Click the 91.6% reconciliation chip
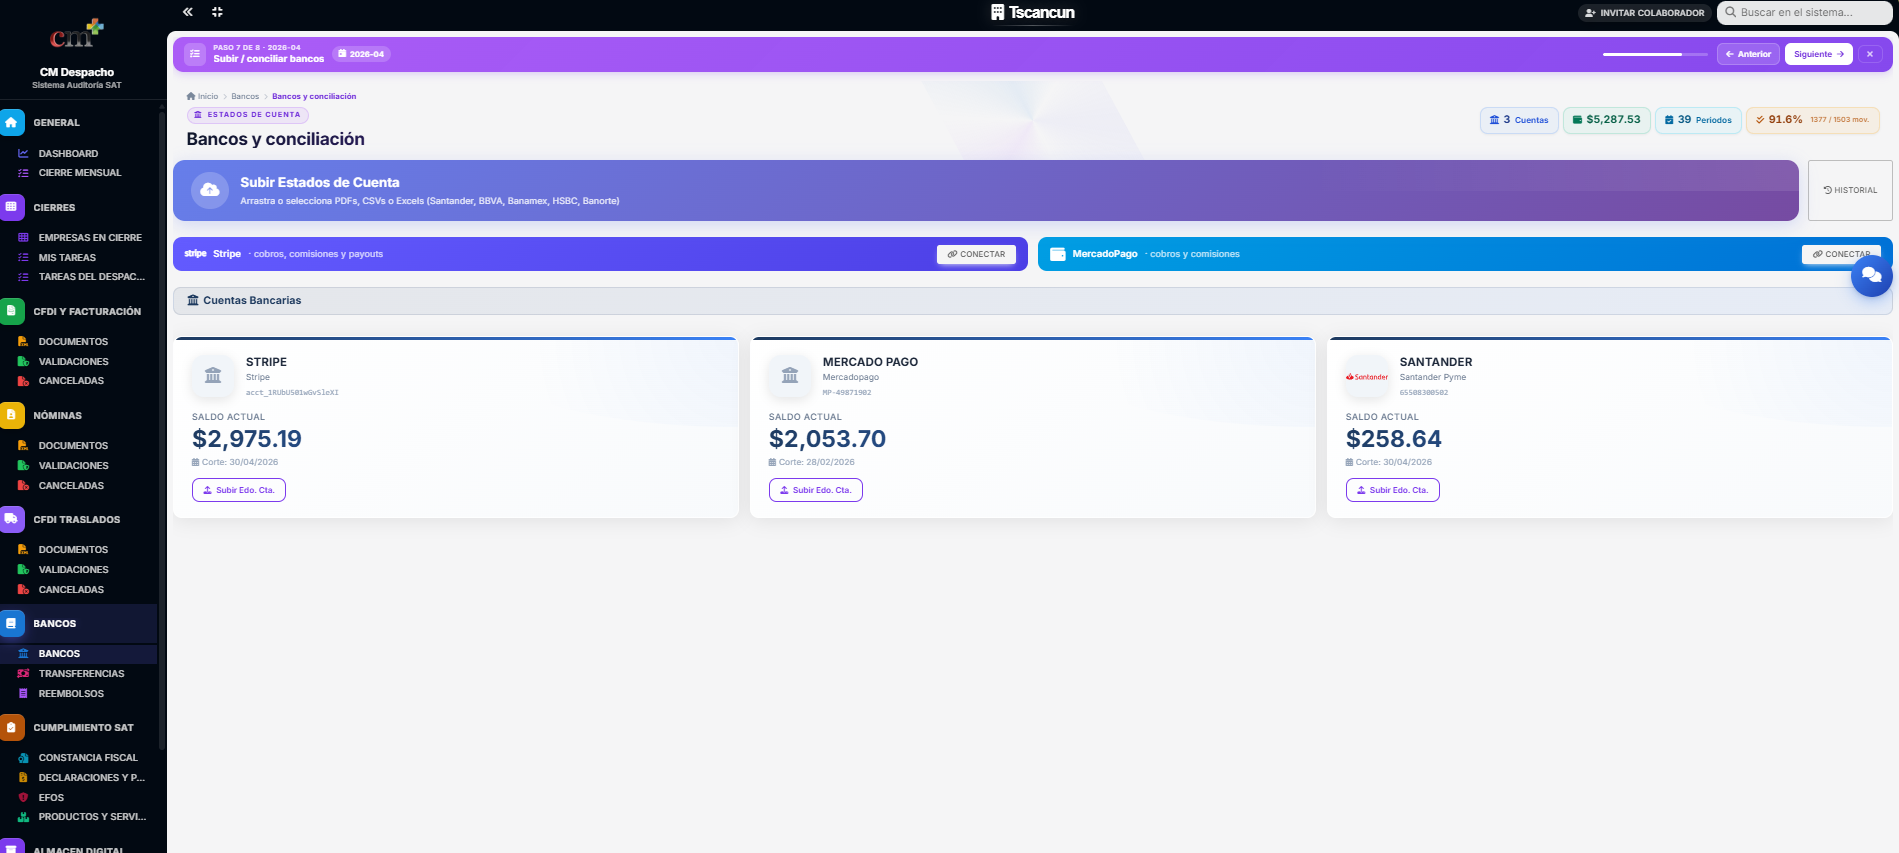This screenshot has width=1899, height=853. click(1813, 120)
